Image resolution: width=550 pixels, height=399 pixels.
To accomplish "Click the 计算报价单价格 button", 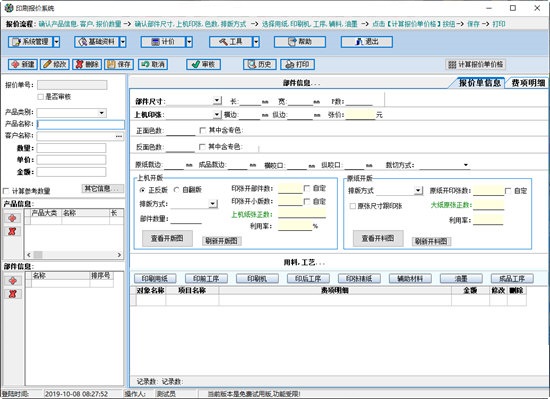I will click(476, 65).
